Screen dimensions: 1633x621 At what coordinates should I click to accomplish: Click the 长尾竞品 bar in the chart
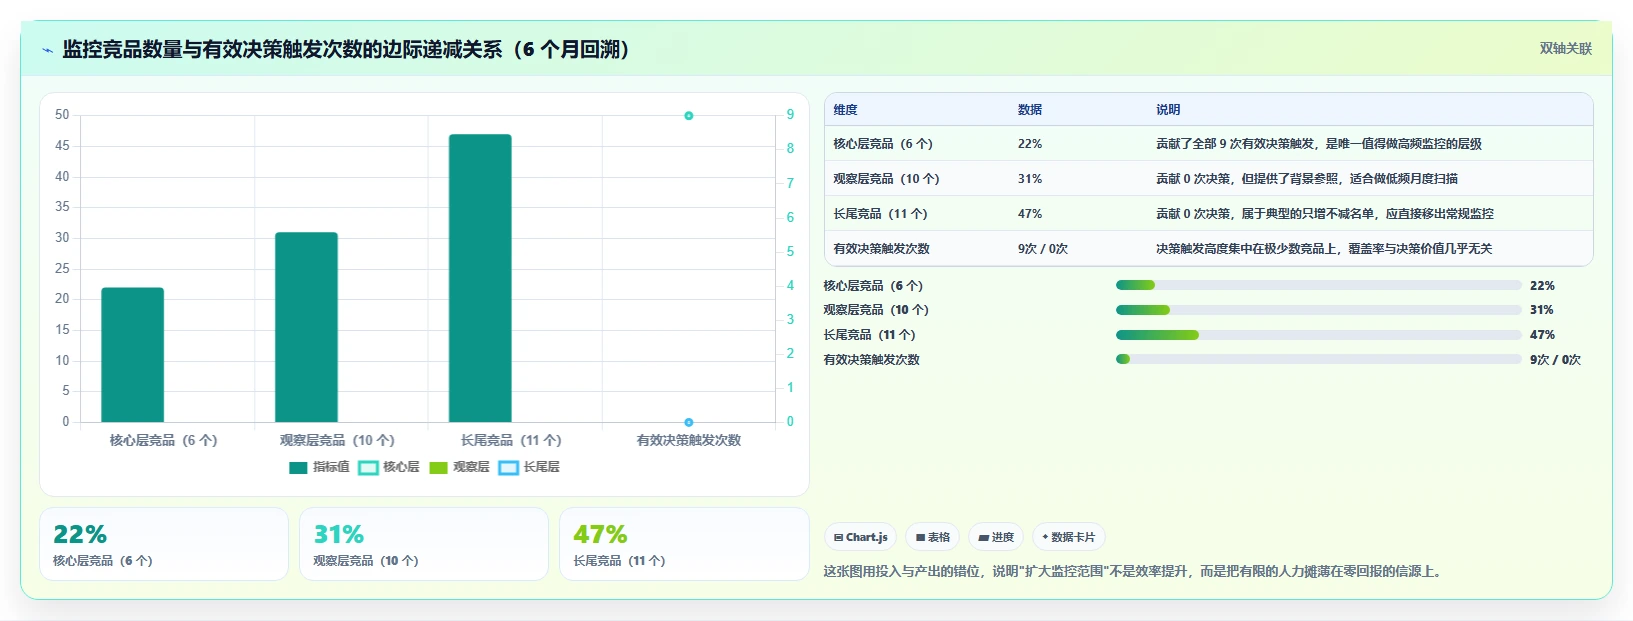tap(480, 278)
